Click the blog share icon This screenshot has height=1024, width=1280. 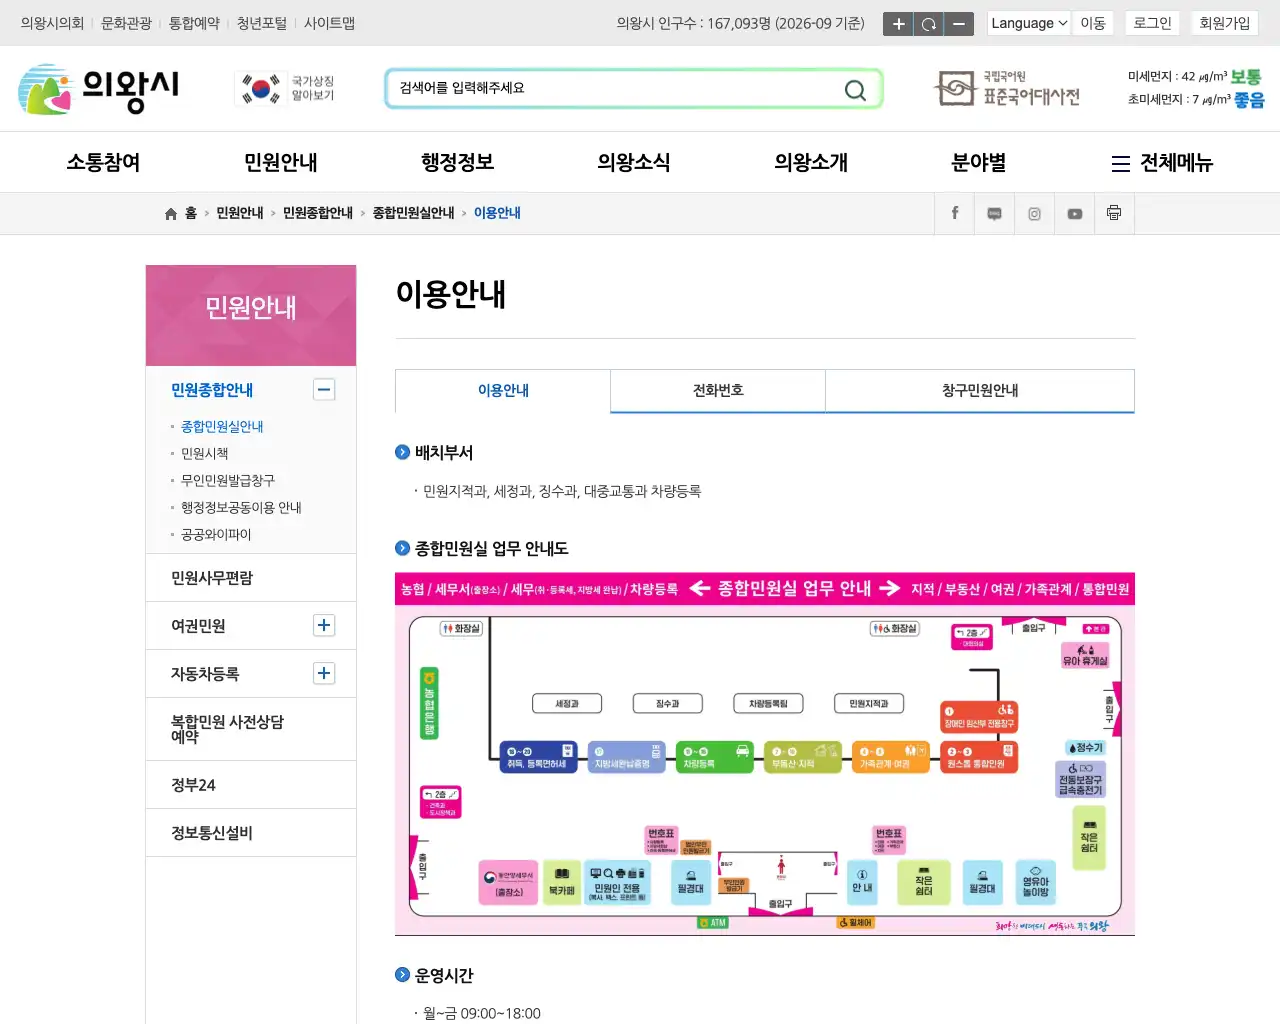tap(995, 213)
